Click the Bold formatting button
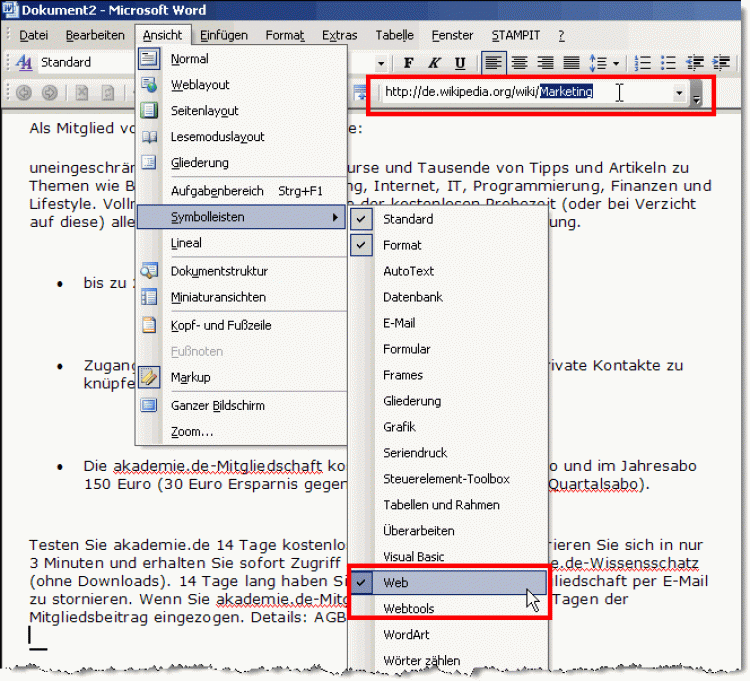750x681 pixels. (408, 63)
